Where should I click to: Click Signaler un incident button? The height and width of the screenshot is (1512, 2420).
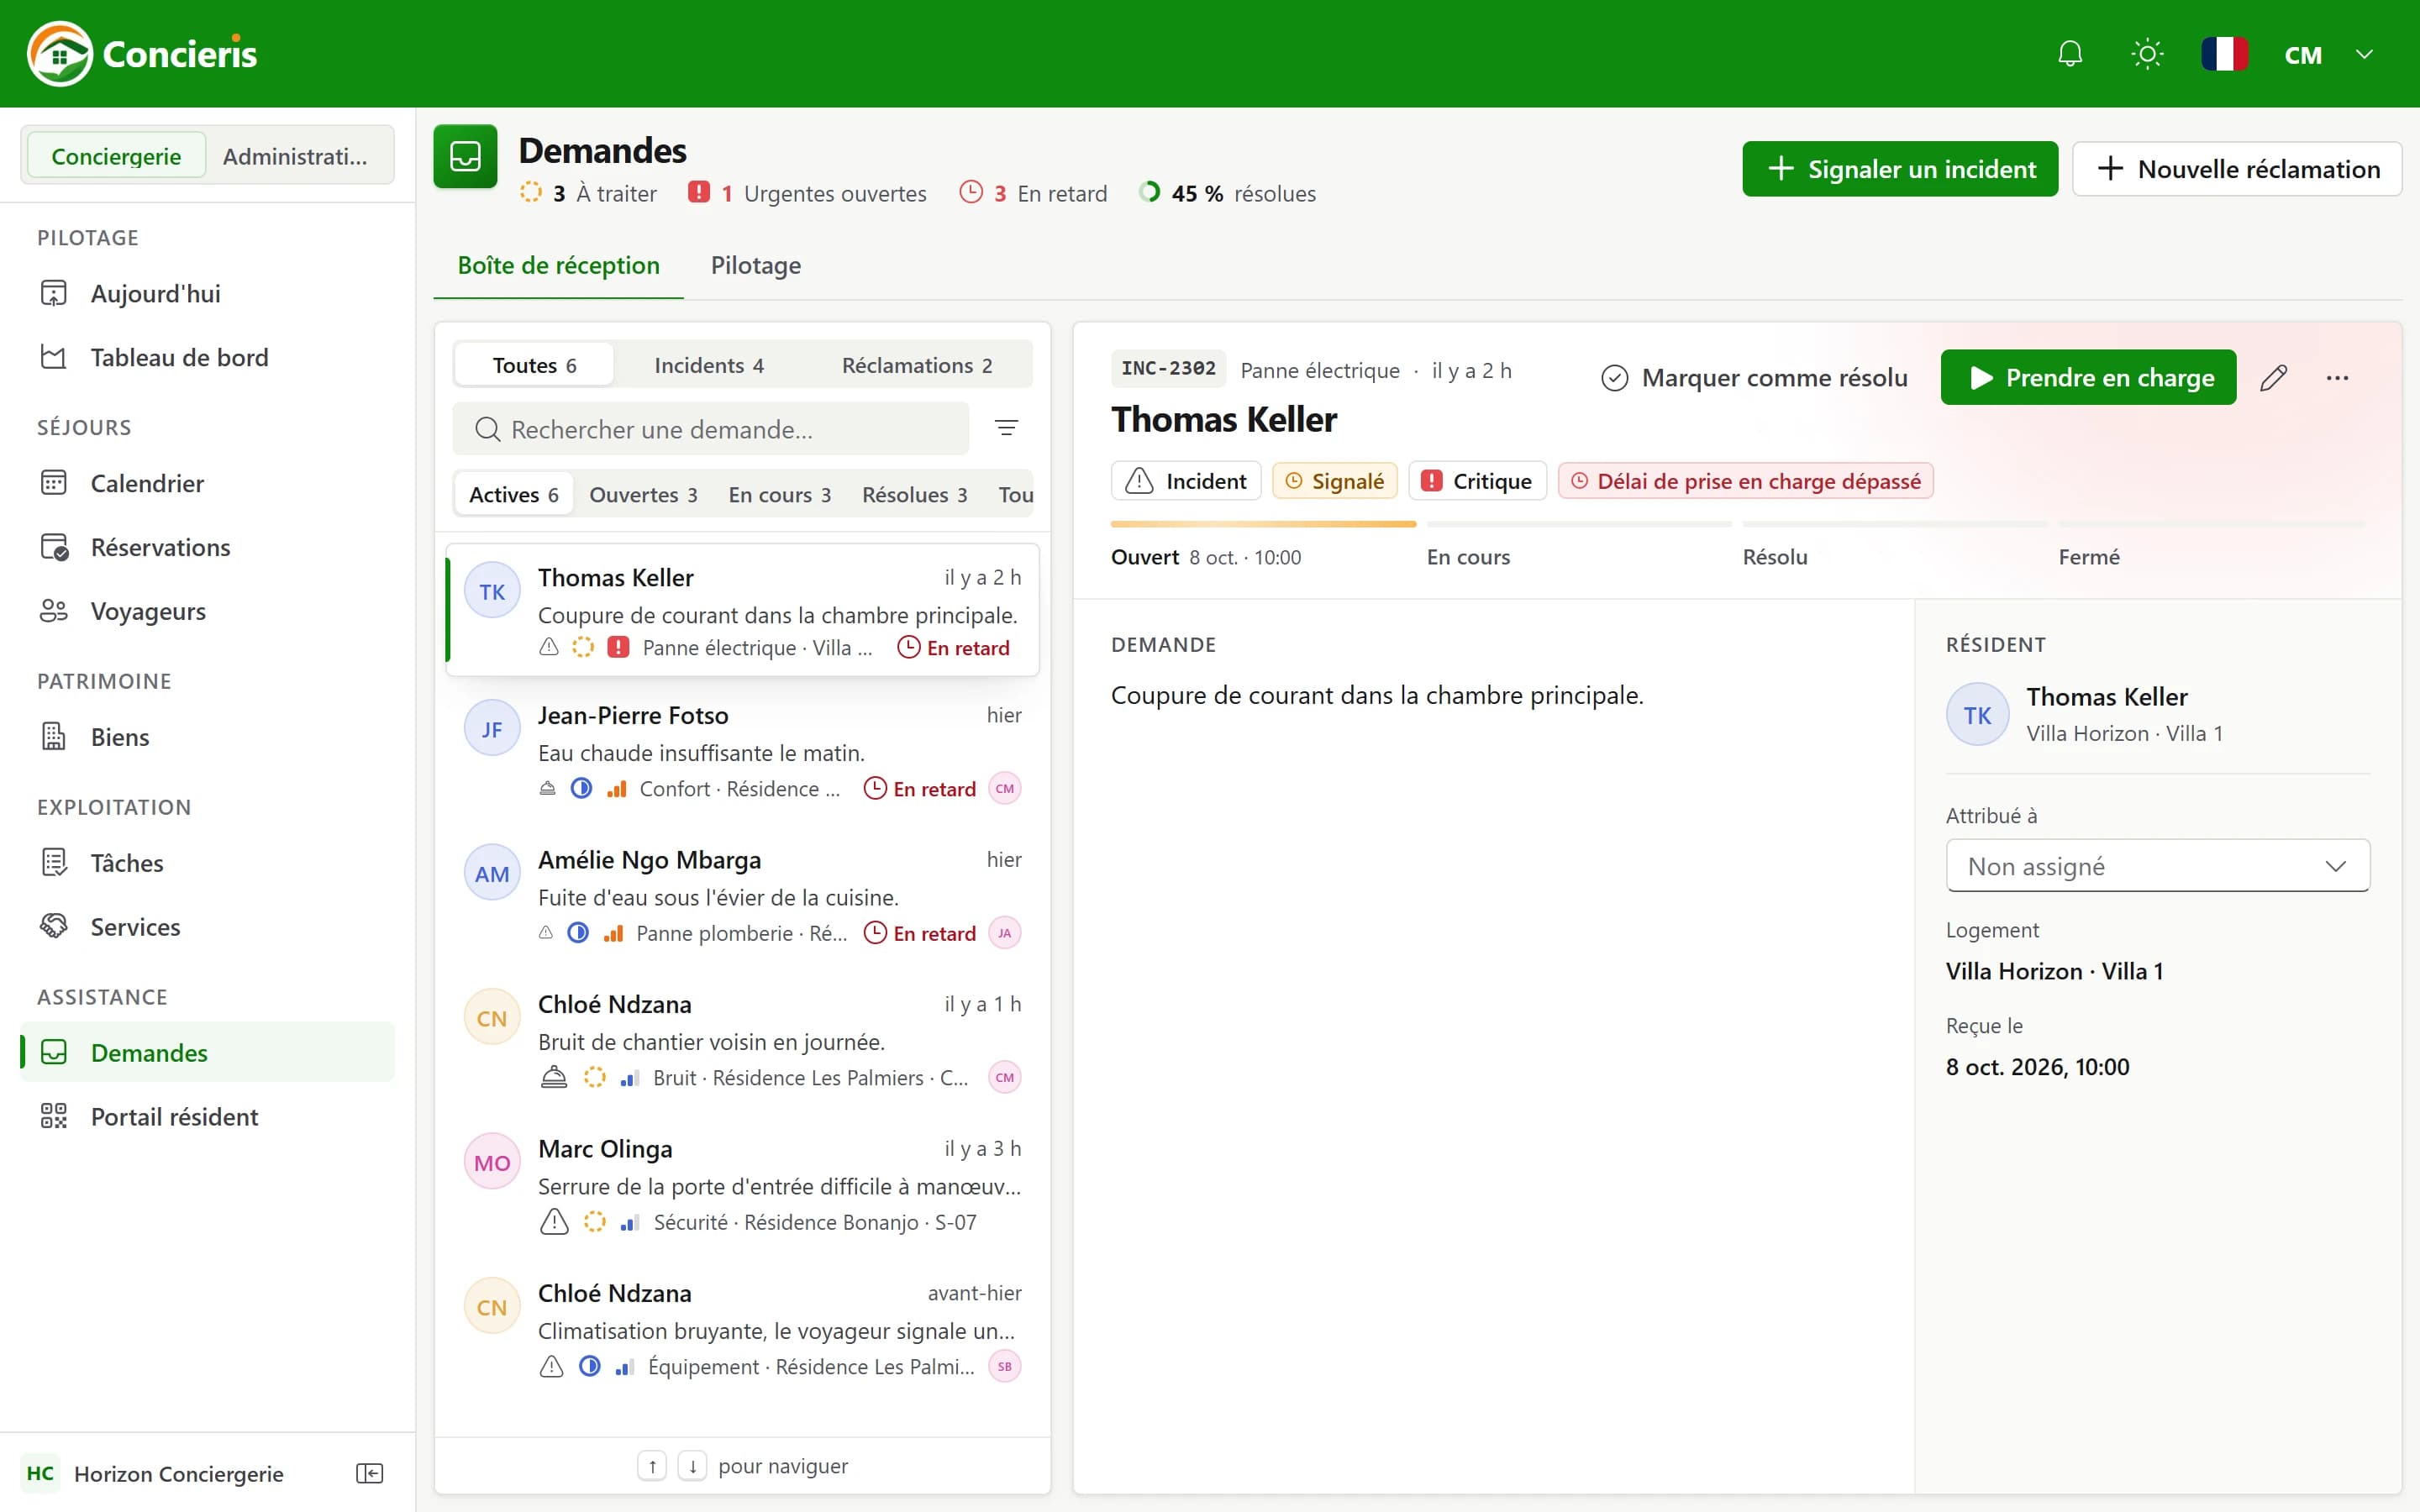[1900, 169]
